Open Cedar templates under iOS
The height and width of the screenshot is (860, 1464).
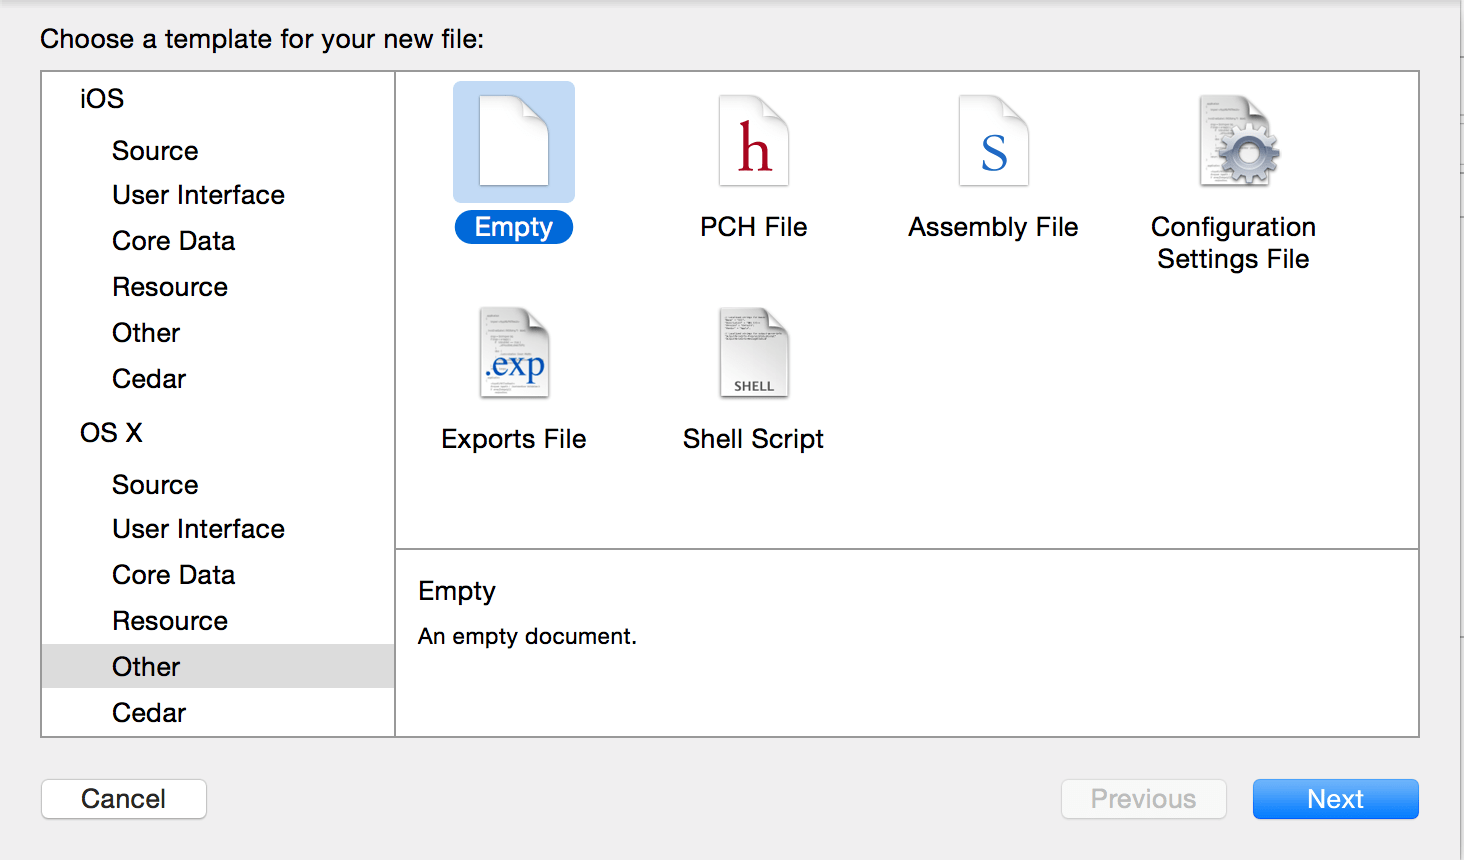tap(149, 379)
